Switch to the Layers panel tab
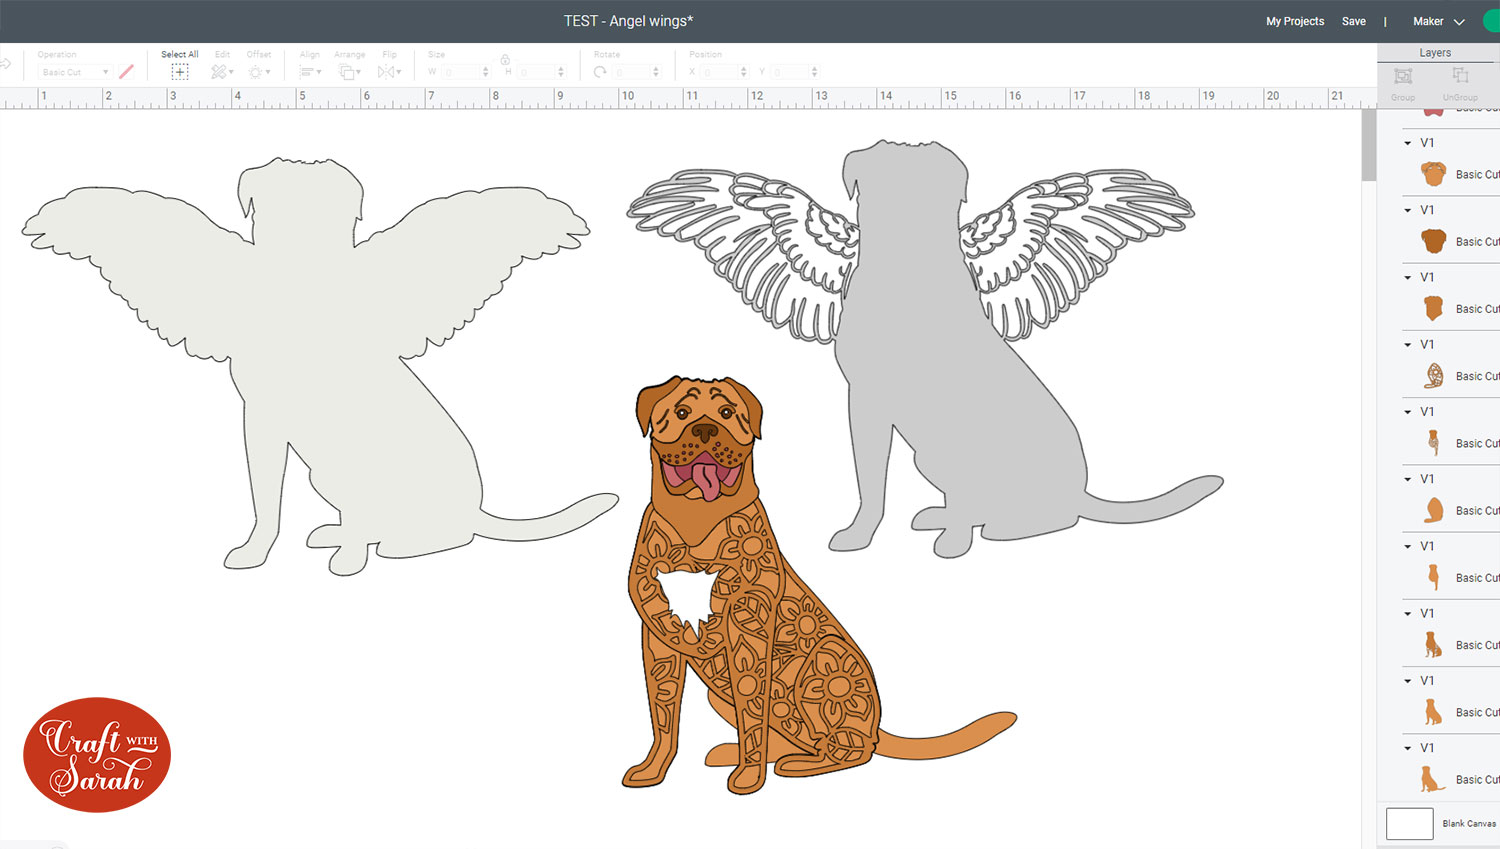 click(1435, 52)
